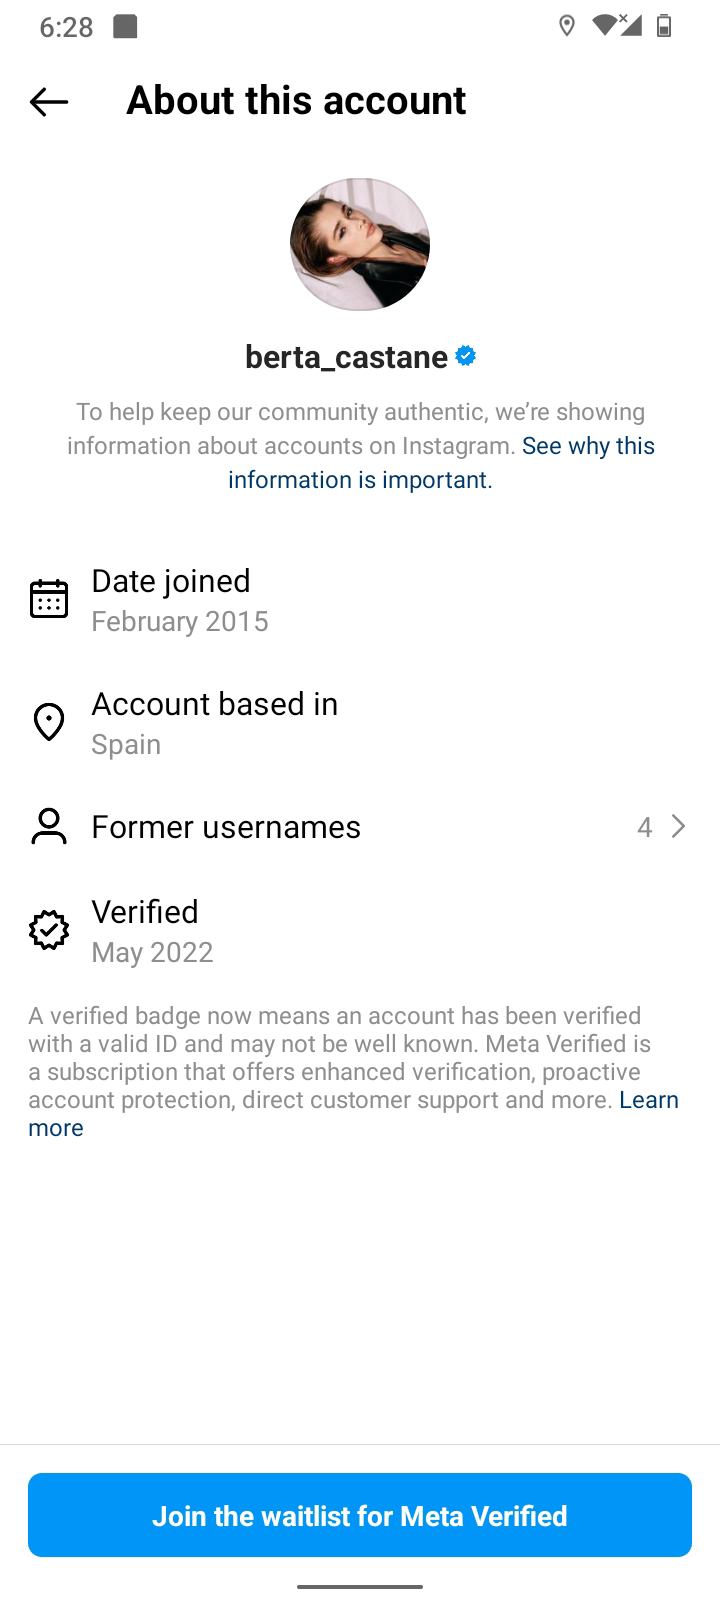Tap the verified seal icon beside Verified

[49, 930]
